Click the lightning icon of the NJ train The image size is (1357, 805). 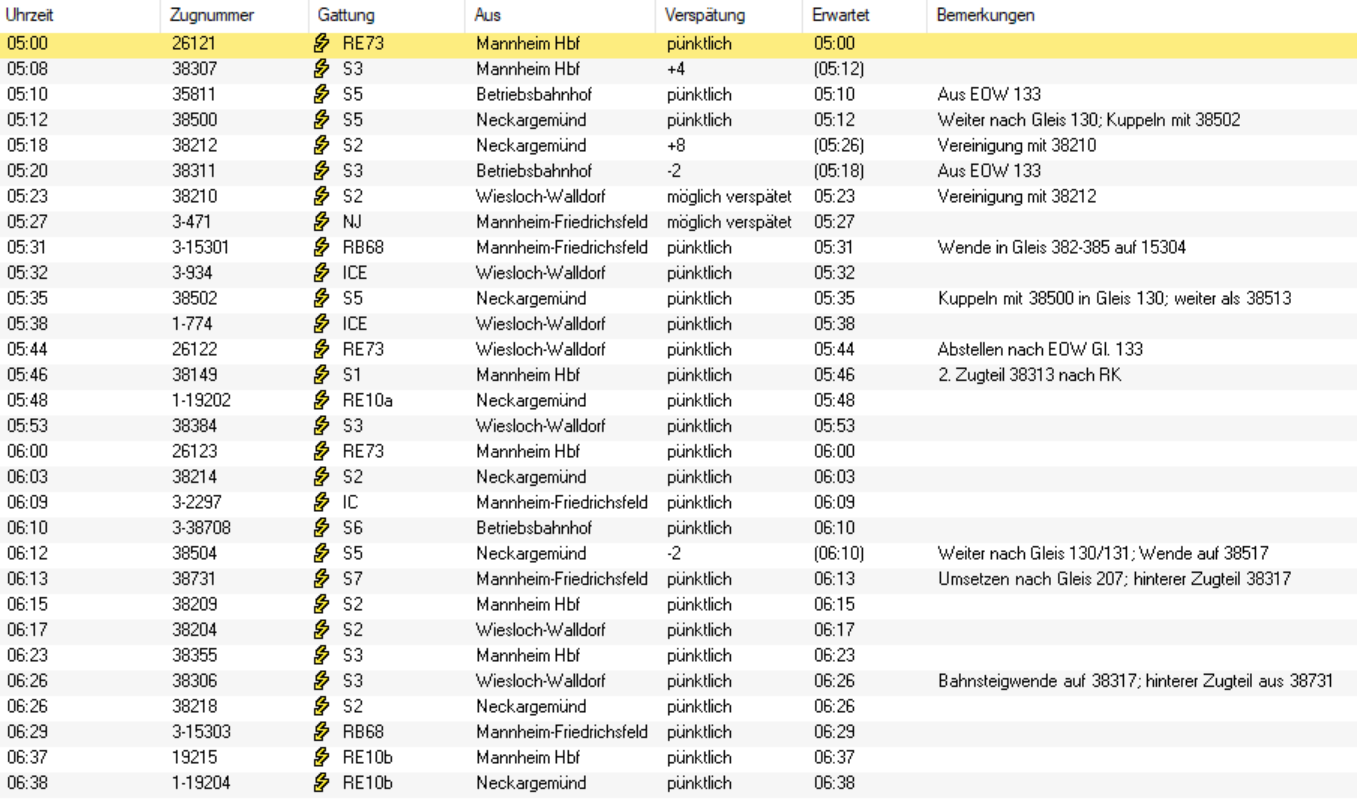coord(321,222)
